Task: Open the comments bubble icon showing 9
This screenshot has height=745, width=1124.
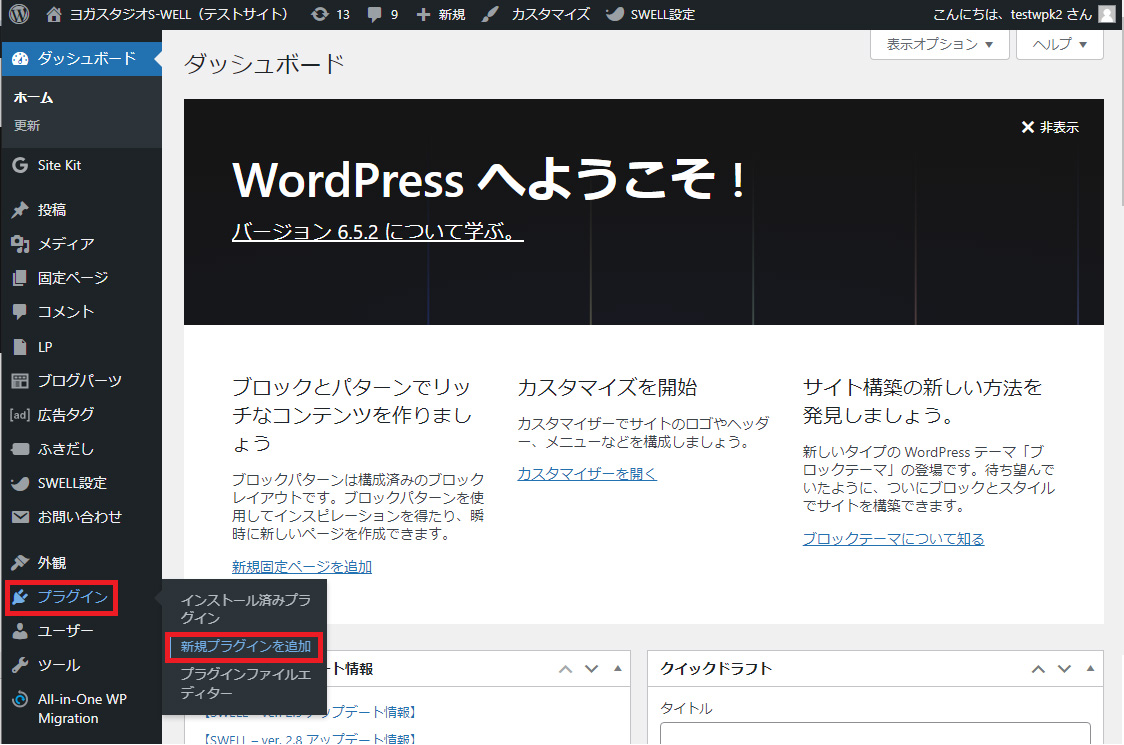Action: point(374,14)
